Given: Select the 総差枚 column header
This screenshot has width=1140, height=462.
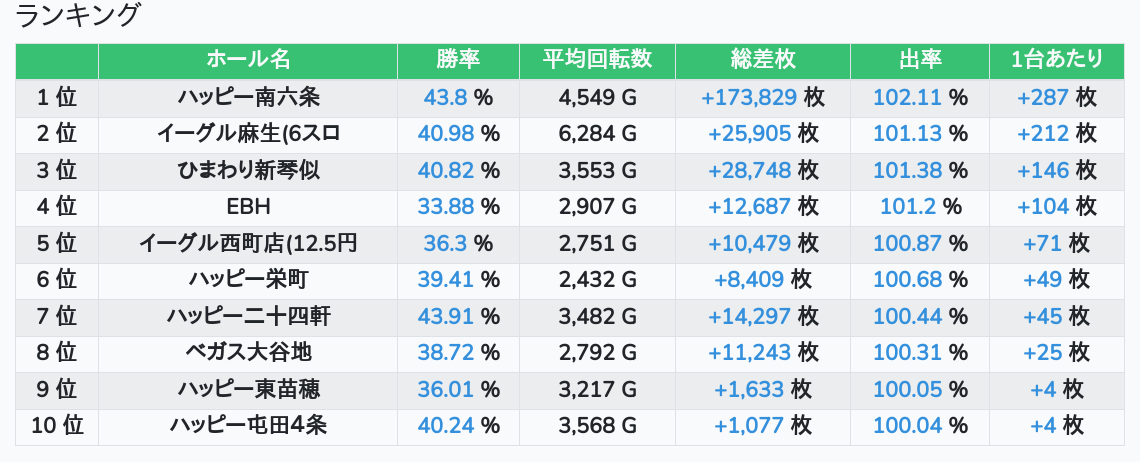Looking at the screenshot, I should coord(762,60).
